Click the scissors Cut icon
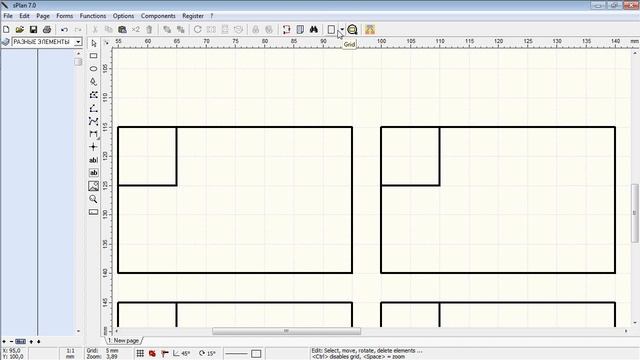This screenshot has height=360, width=640. (x=95, y=29)
